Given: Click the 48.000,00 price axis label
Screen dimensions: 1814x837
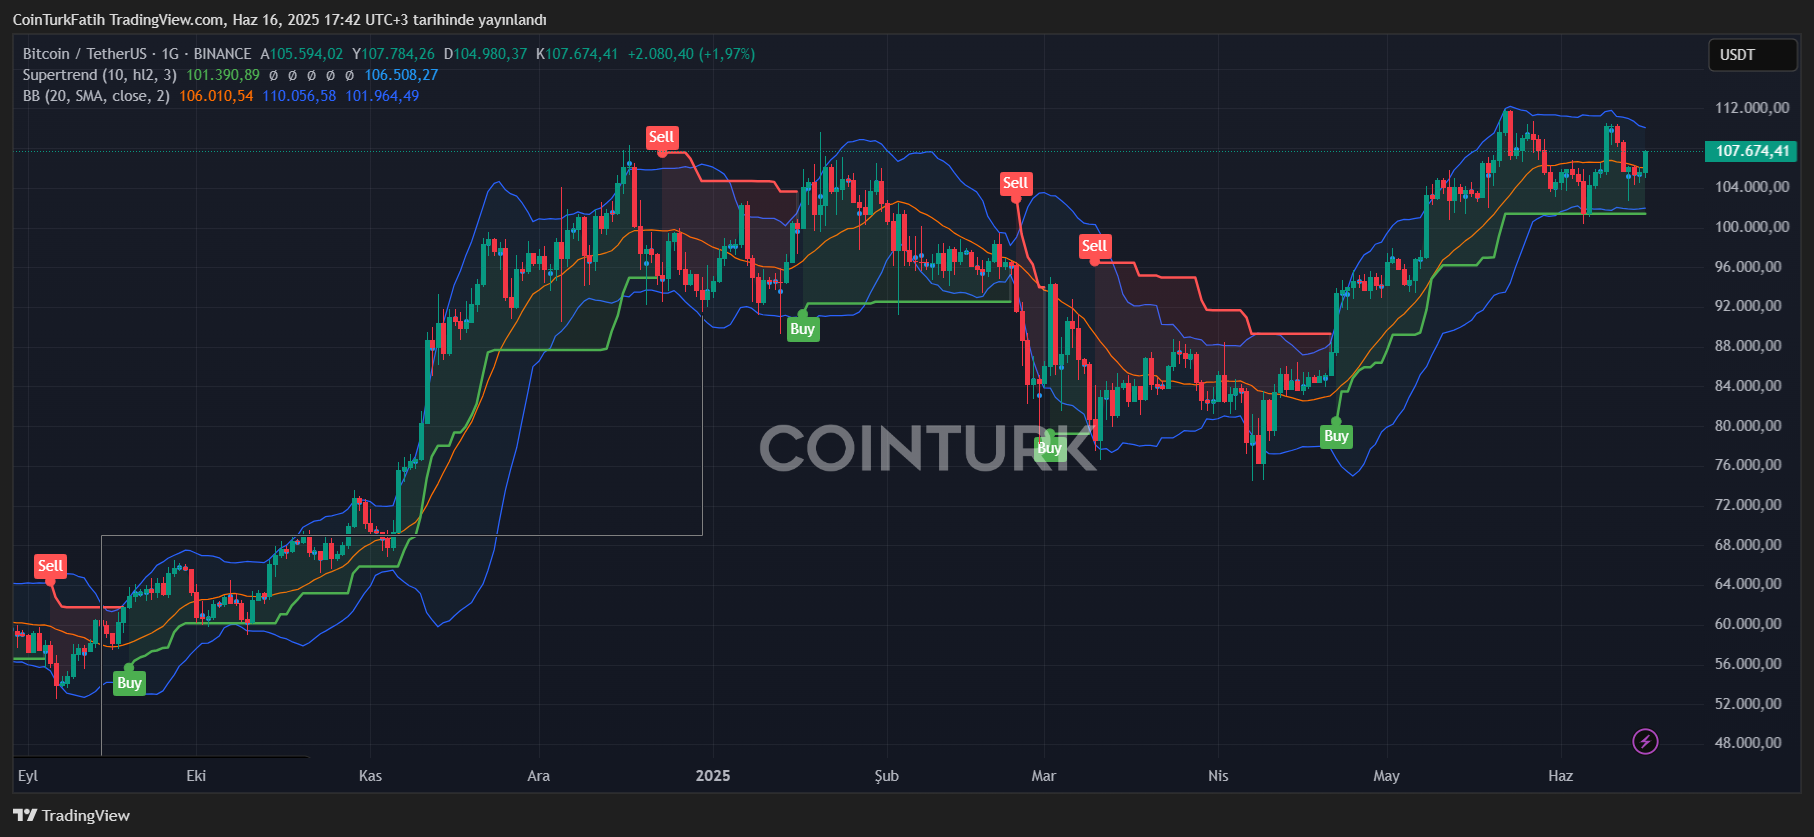Looking at the screenshot, I should pyautogui.click(x=1748, y=743).
